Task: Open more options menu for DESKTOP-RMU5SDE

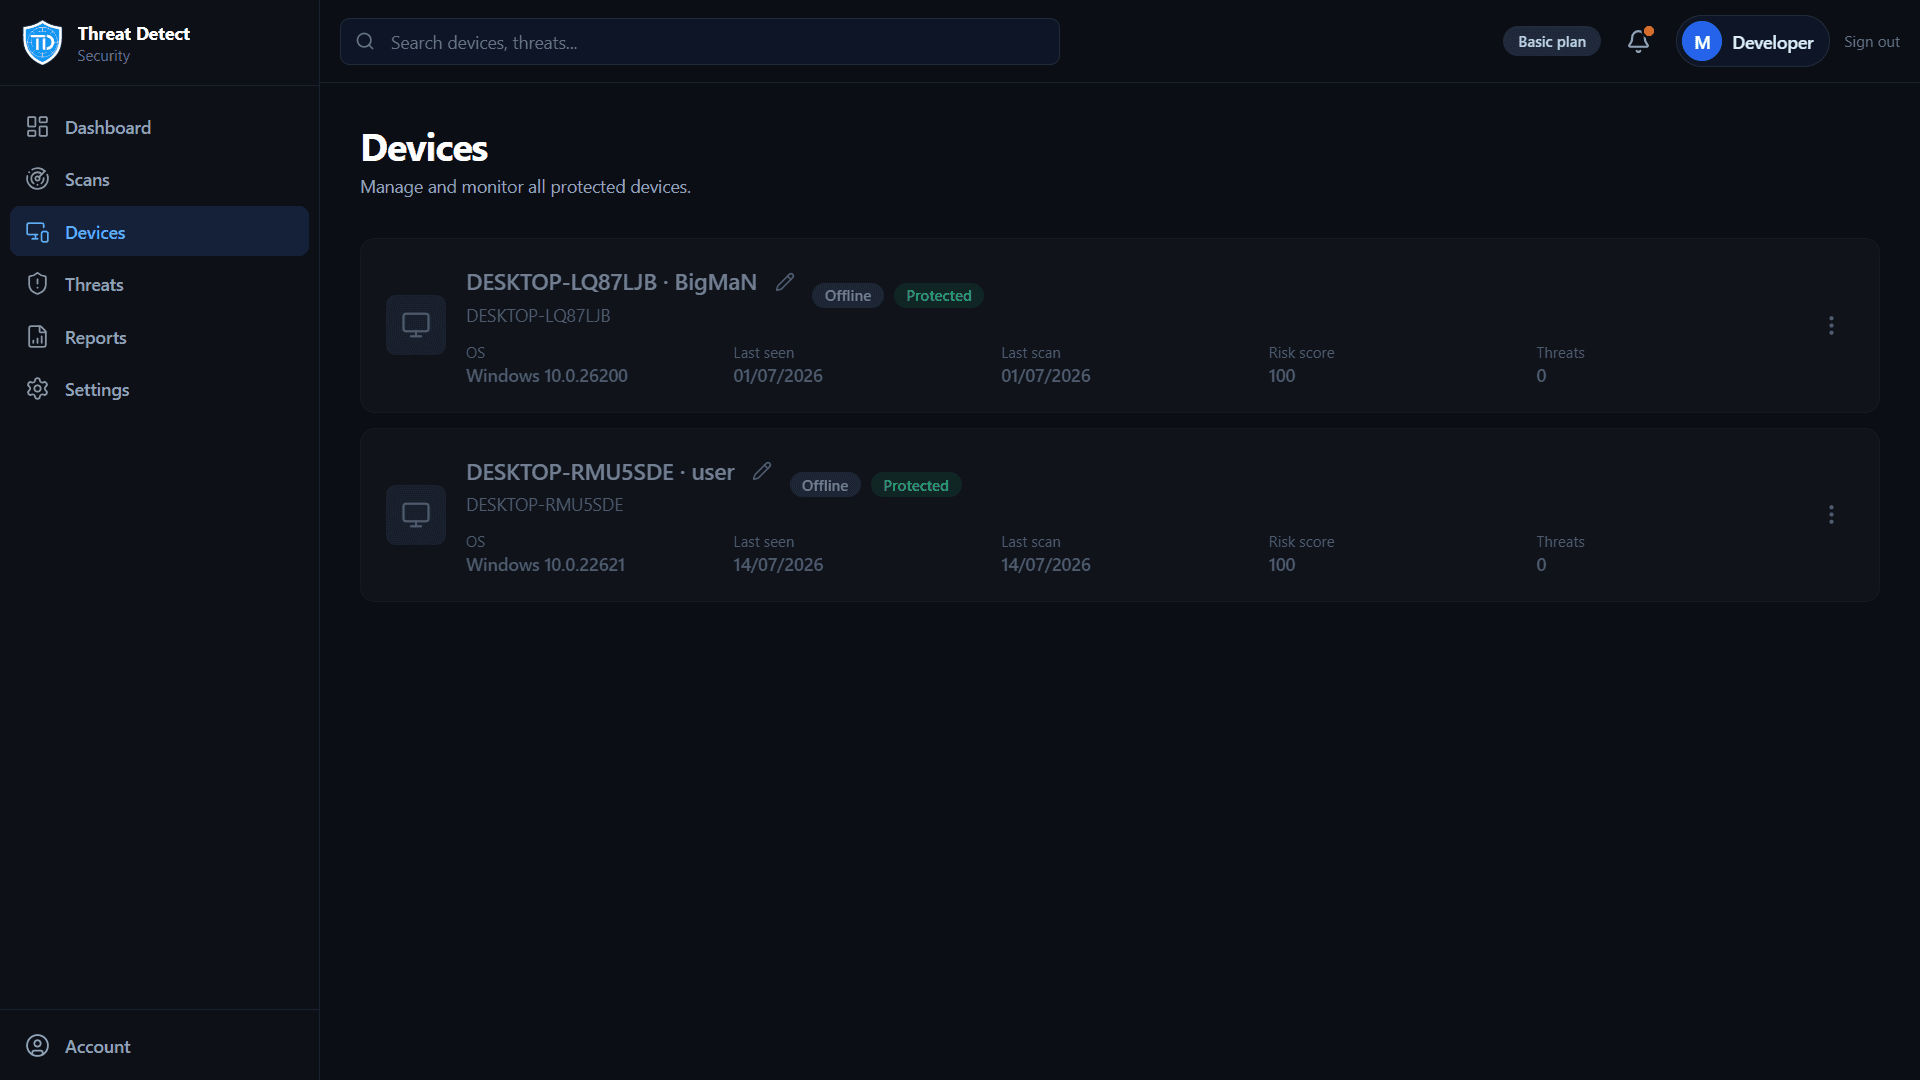Action: click(1831, 515)
